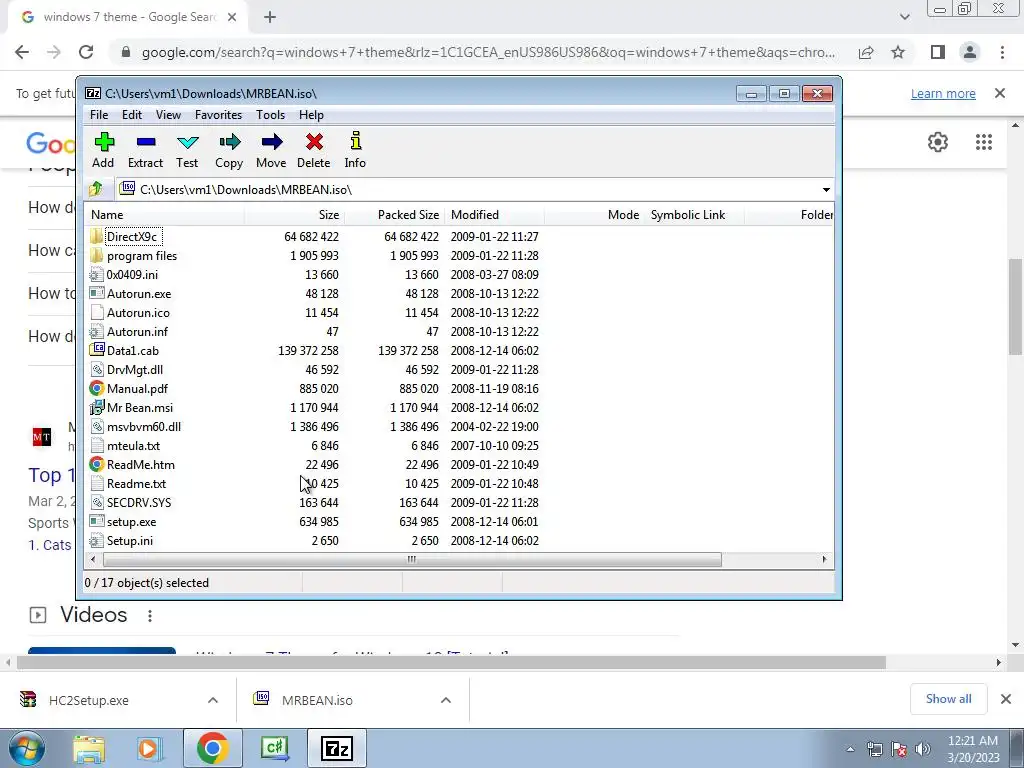The image size is (1024, 768).
Task: Expand options for HC2Setup.exe download
Action: click(213, 700)
